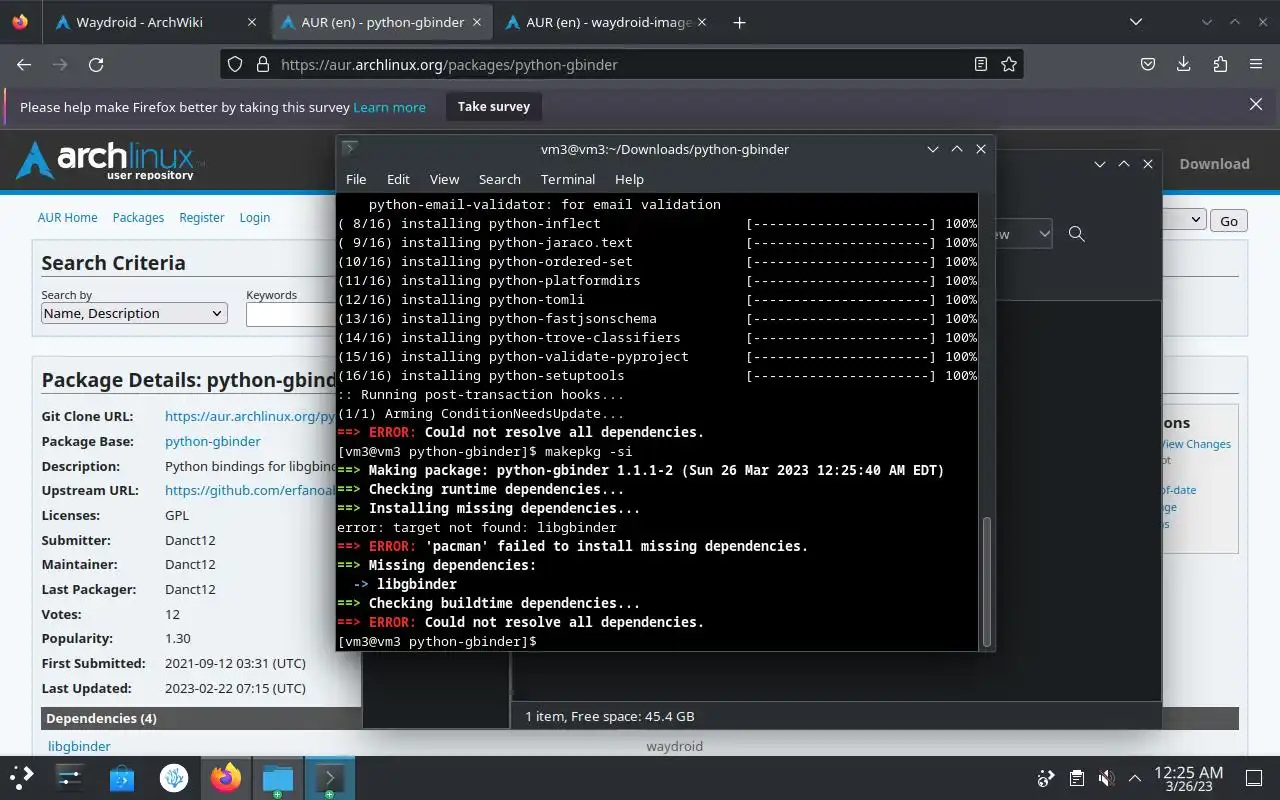The width and height of the screenshot is (1280, 800).
Task: Click the muted volume tray icon
Action: (x=1106, y=778)
